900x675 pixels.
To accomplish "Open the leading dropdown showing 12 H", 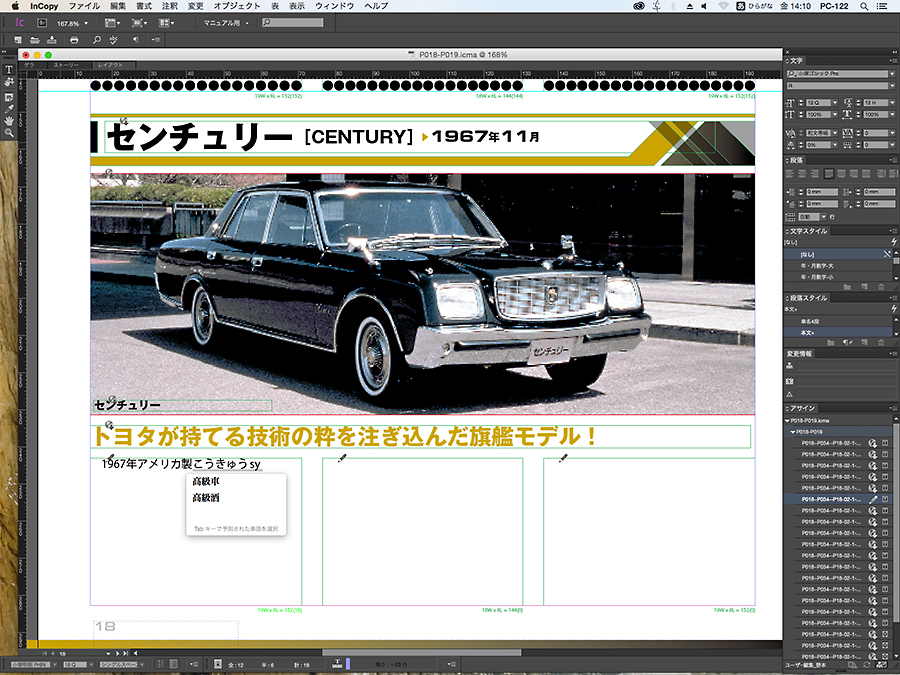I will click(x=891, y=103).
